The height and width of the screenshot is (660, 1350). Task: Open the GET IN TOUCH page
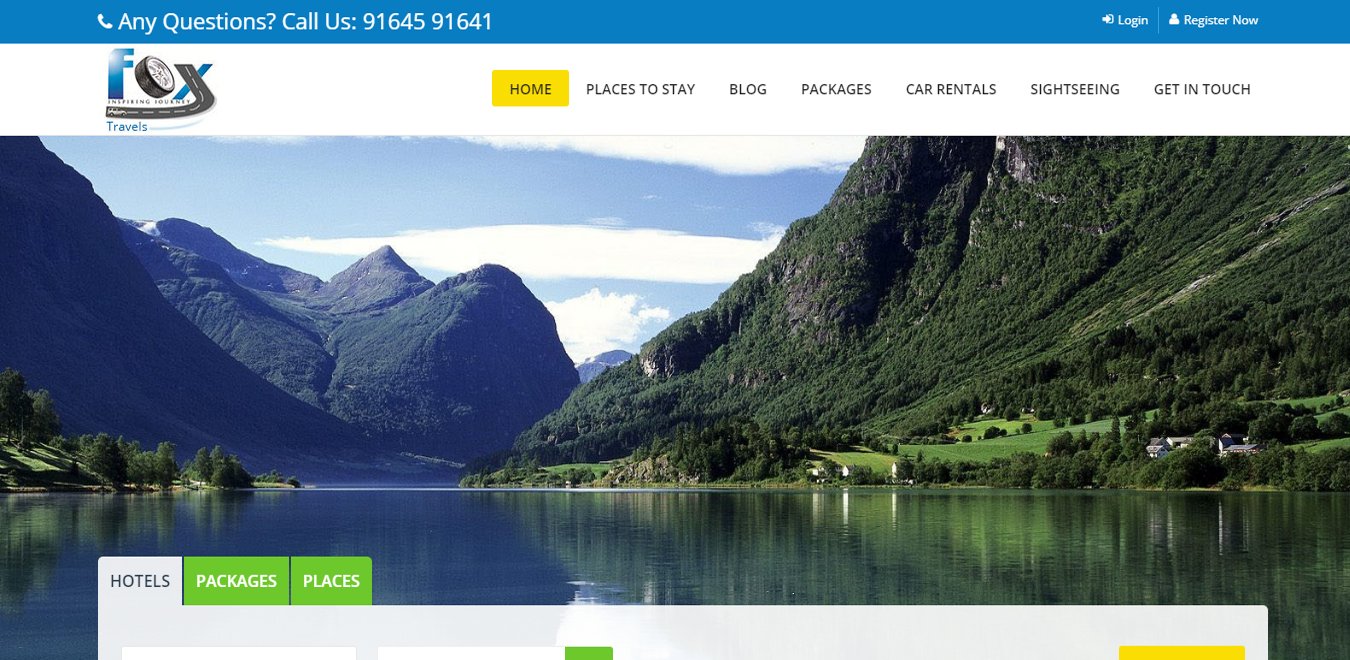(x=1202, y=88)
